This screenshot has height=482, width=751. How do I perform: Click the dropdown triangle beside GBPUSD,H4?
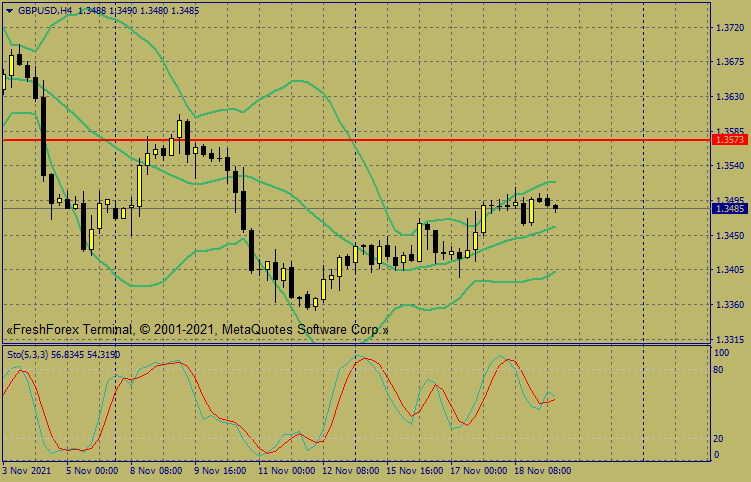tap(9, 10)
